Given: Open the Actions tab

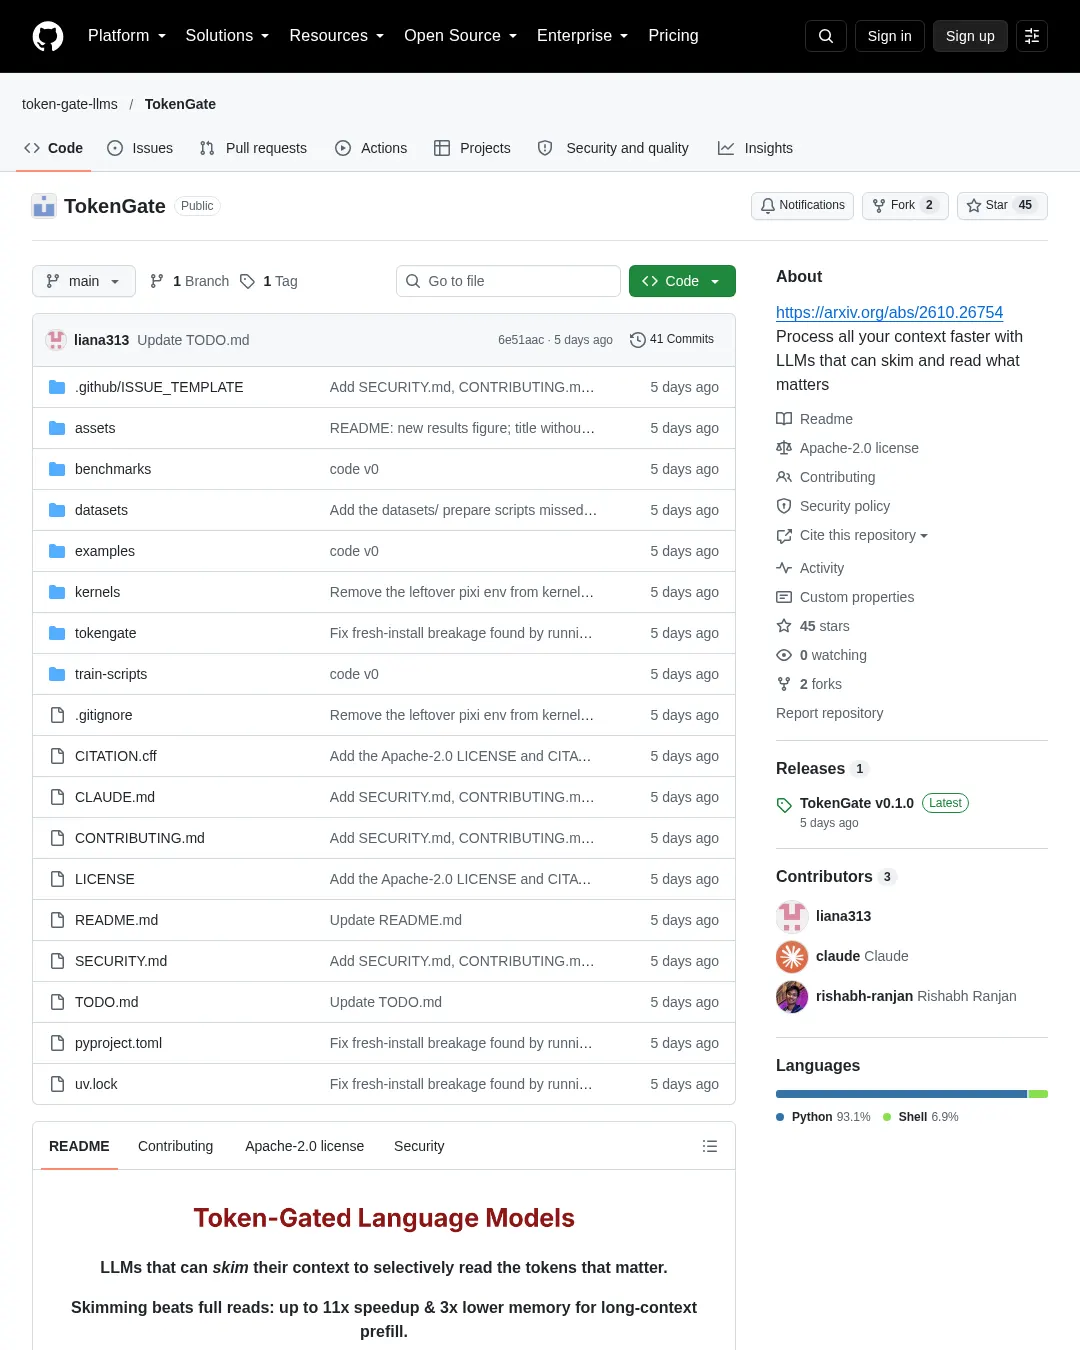Looking at the screenshot, I should click(371, 148).
